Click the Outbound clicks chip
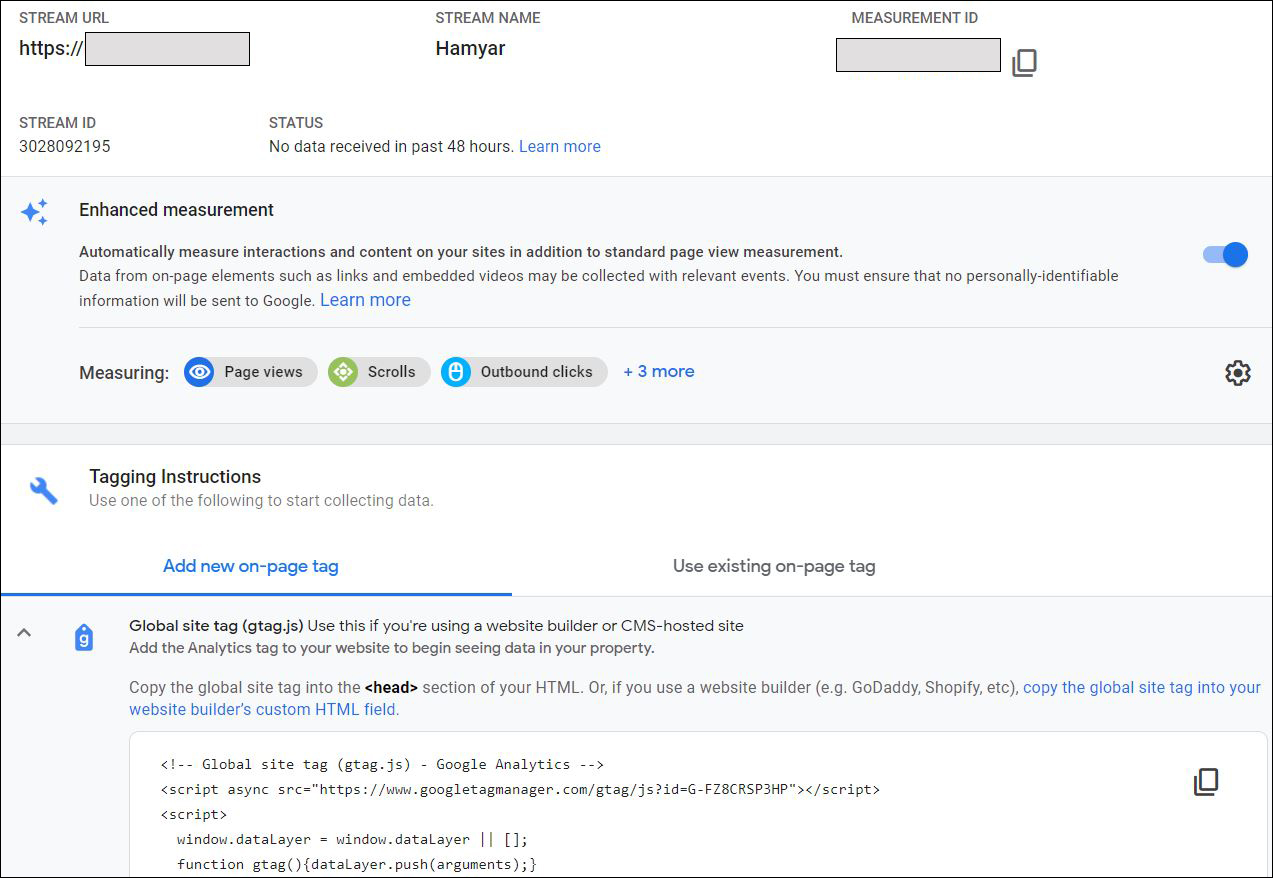The image size is (1273, 878). click(x=524, y=372)
